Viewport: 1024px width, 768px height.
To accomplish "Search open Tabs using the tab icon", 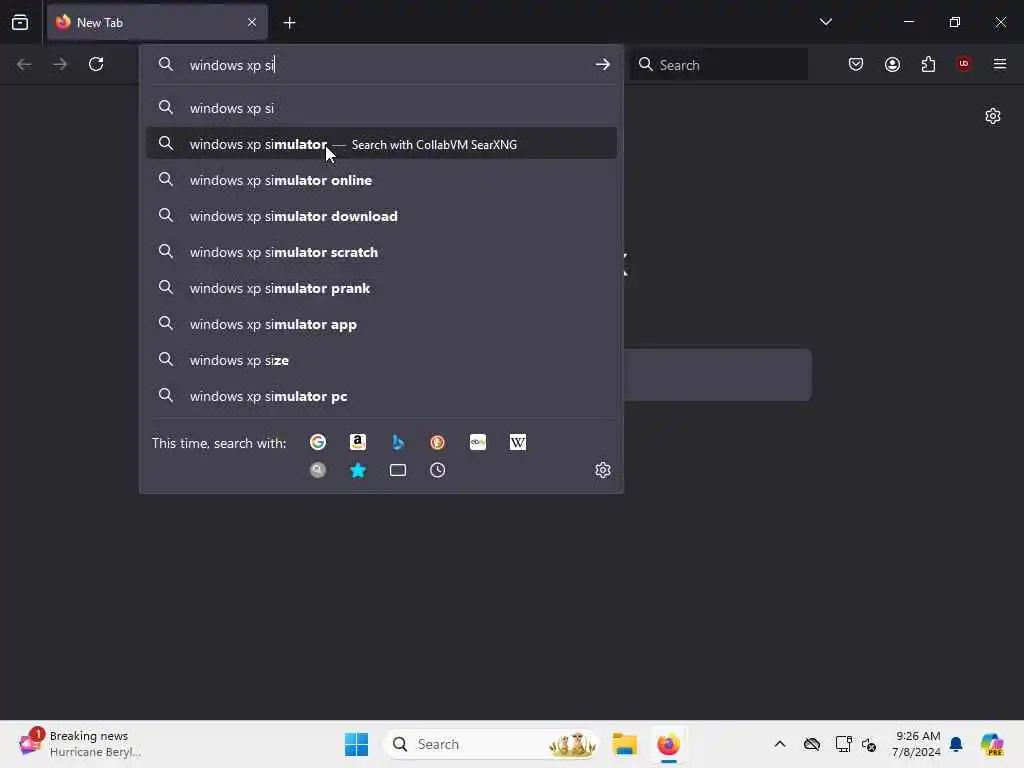I will (398, 470).
